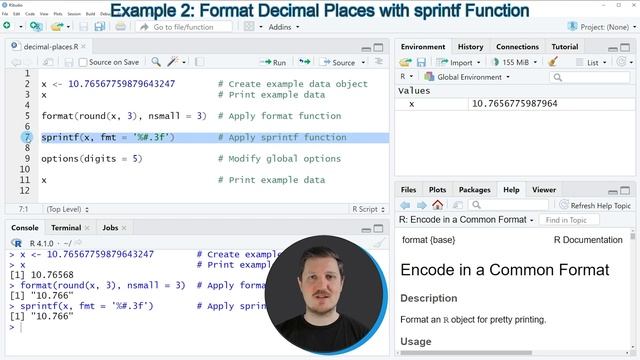Click Save All documents icon

(x=99, y=27)
